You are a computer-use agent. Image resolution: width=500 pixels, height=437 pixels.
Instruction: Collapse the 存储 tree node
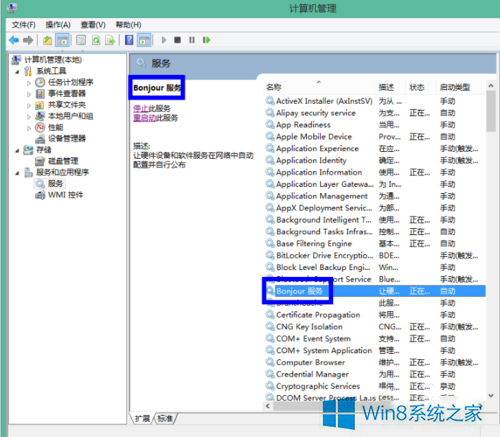click(17, 151)
